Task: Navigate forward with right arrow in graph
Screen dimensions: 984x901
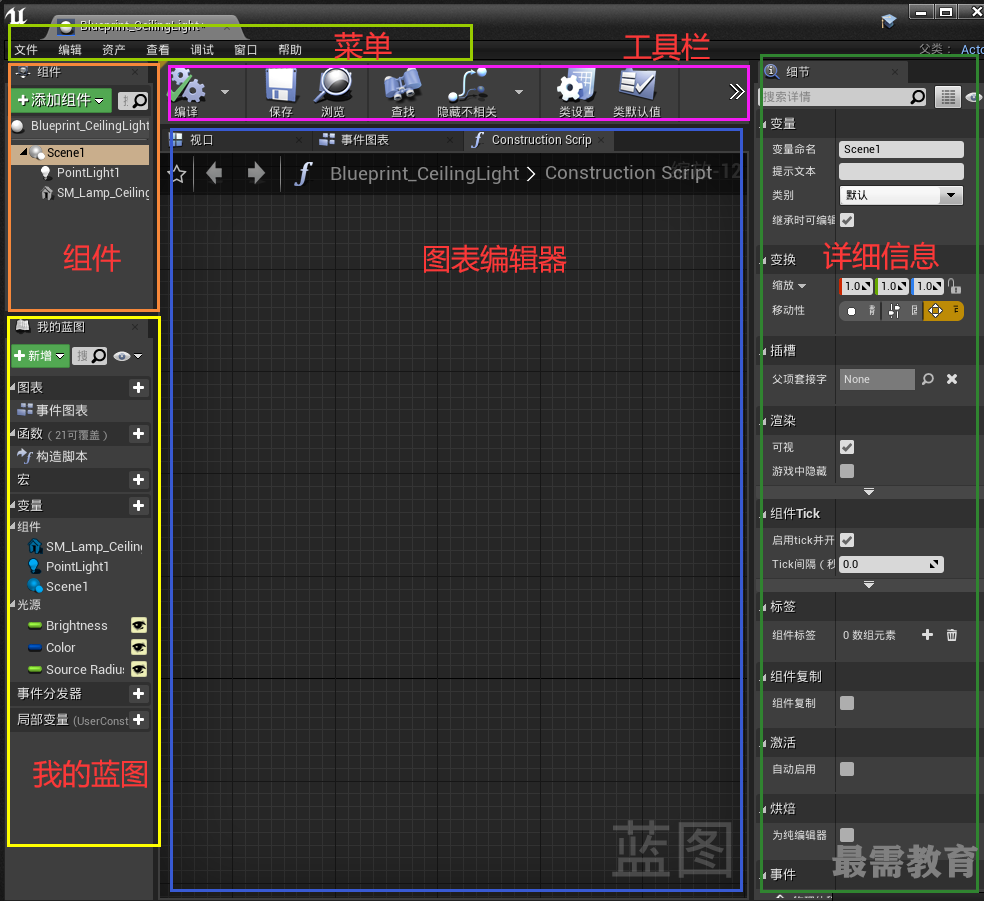Action: click(256, 173)
